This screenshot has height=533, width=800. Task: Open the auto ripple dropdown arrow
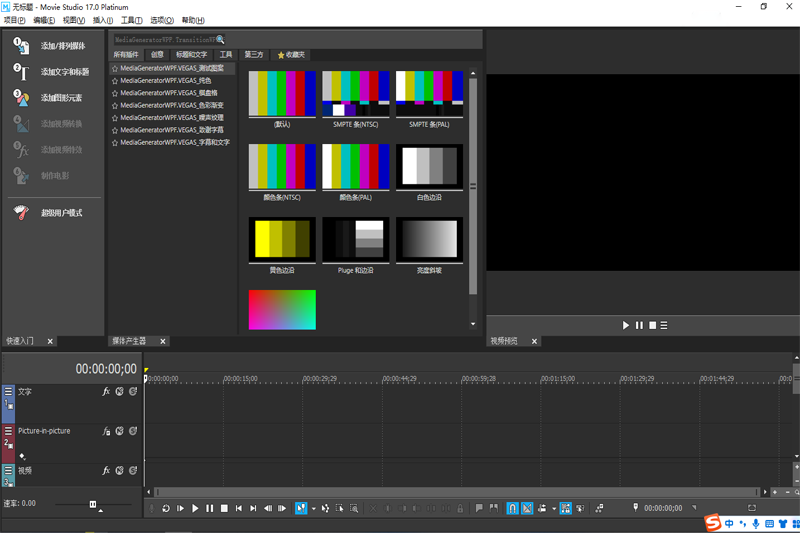click(x=553, y=508)
